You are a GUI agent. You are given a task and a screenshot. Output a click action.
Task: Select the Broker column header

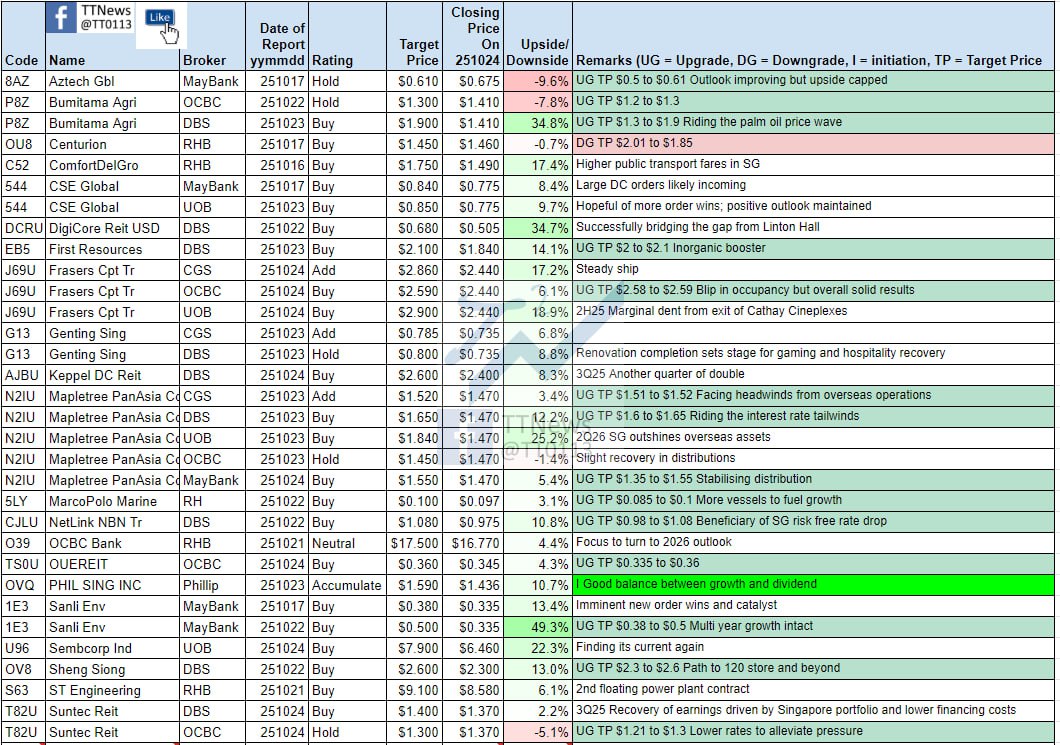point(204,60)
